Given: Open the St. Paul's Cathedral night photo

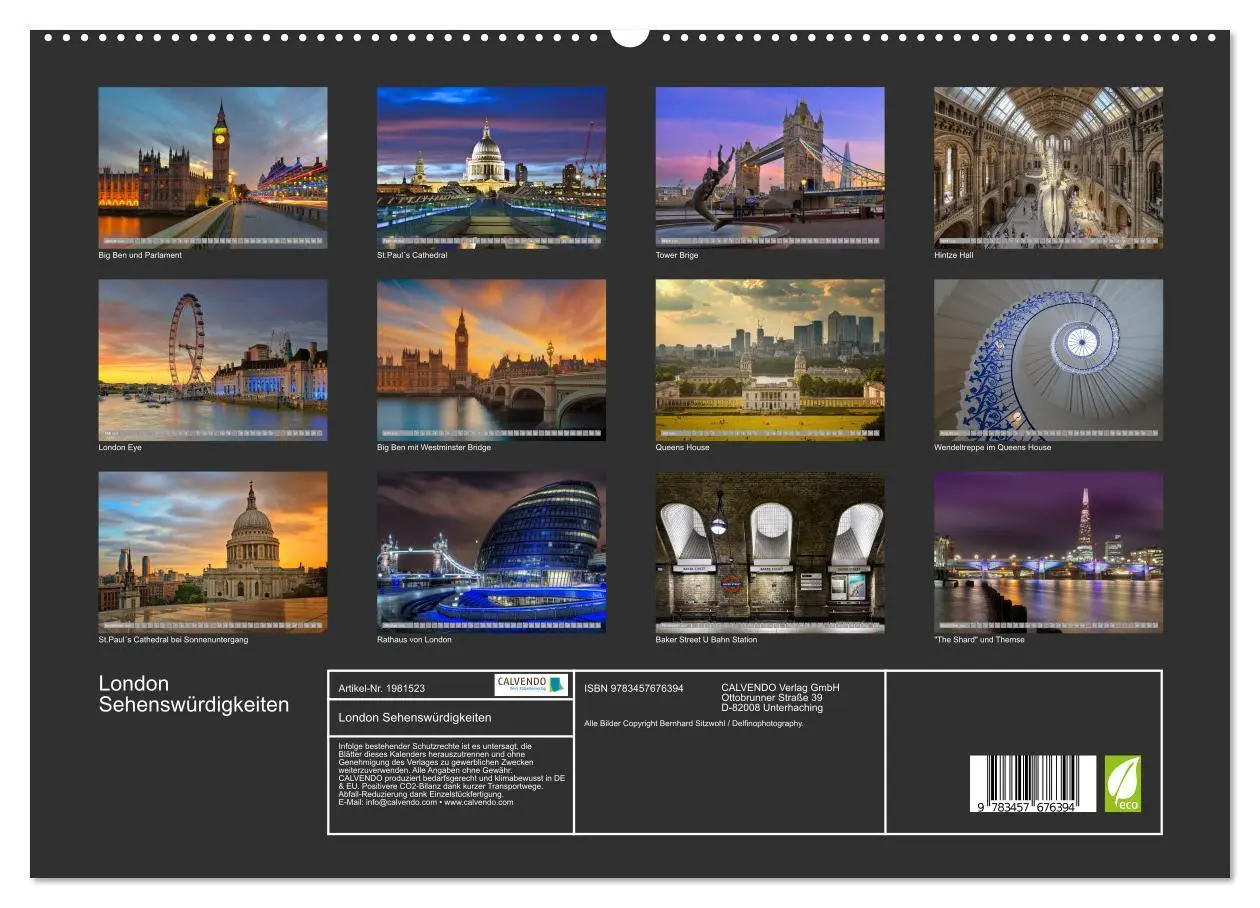Looking at the screenshot, I should coord(491,167).
